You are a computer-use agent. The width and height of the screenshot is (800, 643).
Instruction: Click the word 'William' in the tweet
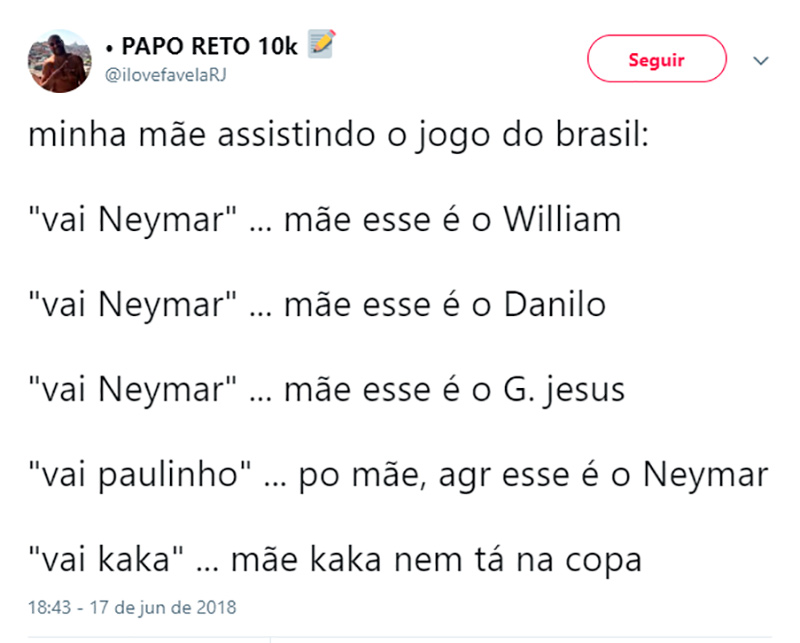[x=561, y=218]
